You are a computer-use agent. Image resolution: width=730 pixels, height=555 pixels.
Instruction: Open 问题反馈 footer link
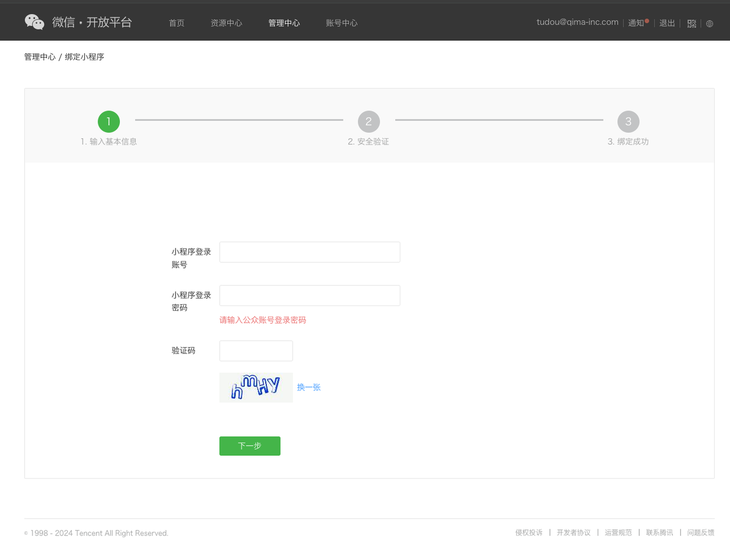click(x=701, y=533)
